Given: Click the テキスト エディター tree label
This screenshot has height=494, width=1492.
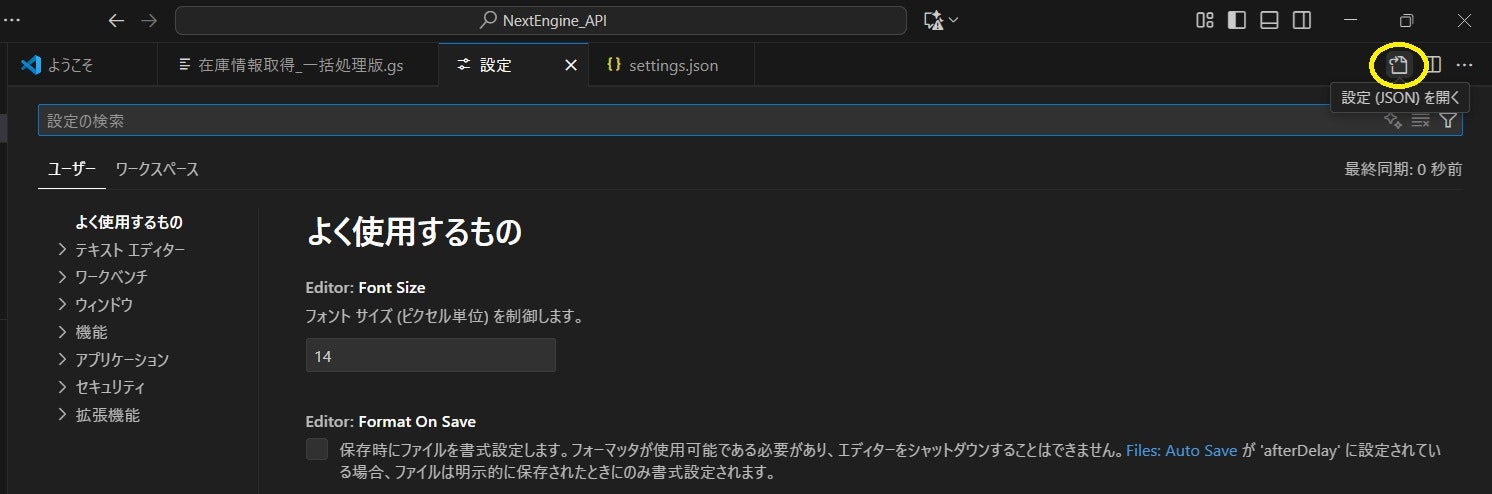Looking at the screenshot, I should (x=130, y=249).
